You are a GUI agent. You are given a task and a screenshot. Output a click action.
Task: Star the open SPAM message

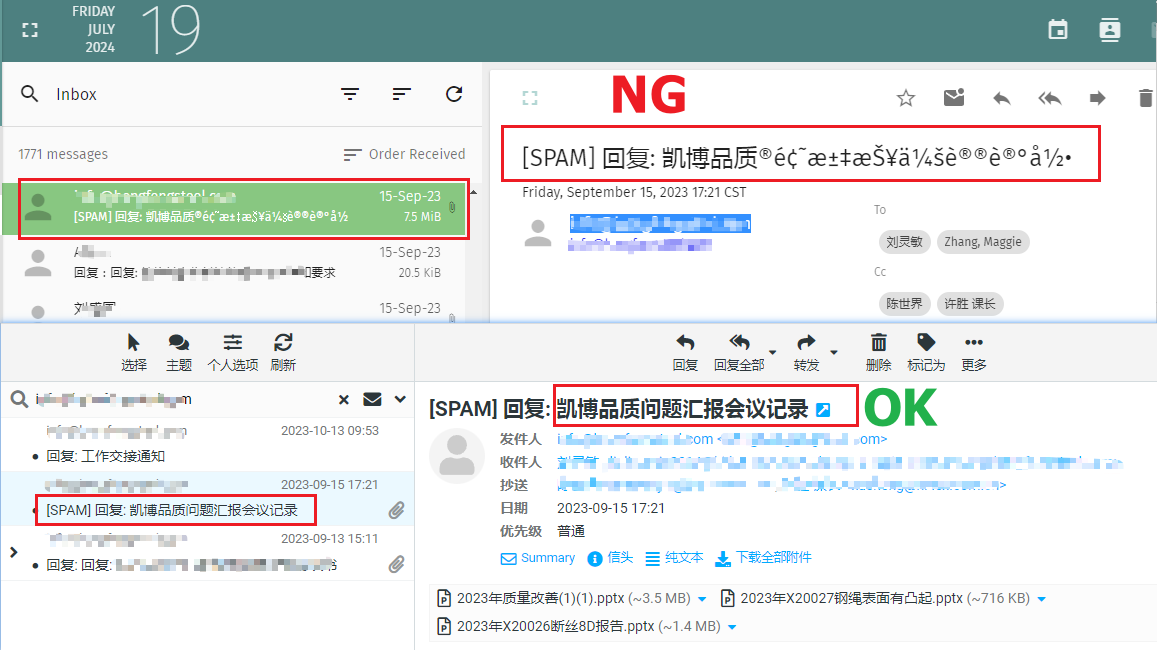pyautogui.click(x=906, y=98)
